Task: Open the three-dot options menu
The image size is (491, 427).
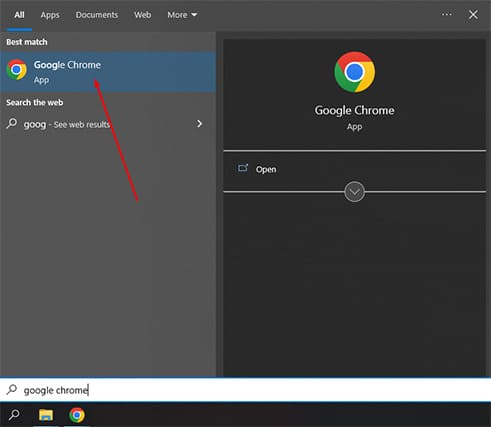Action: (x=446, y=15)
